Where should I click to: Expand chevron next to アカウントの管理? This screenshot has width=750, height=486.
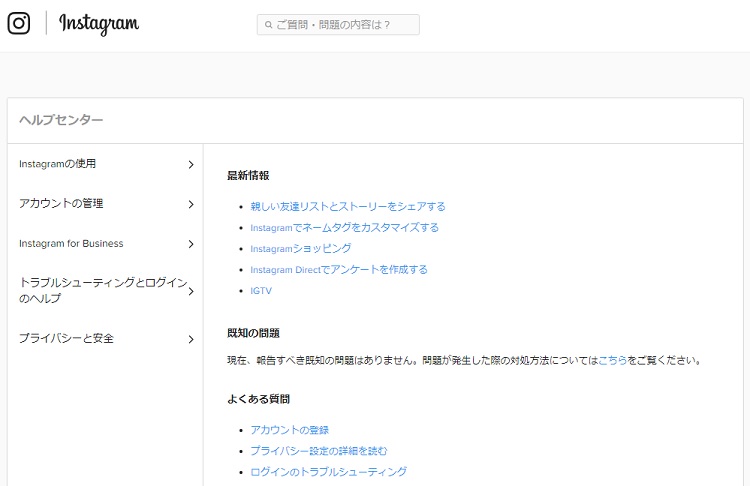click(x=191, y=204)
